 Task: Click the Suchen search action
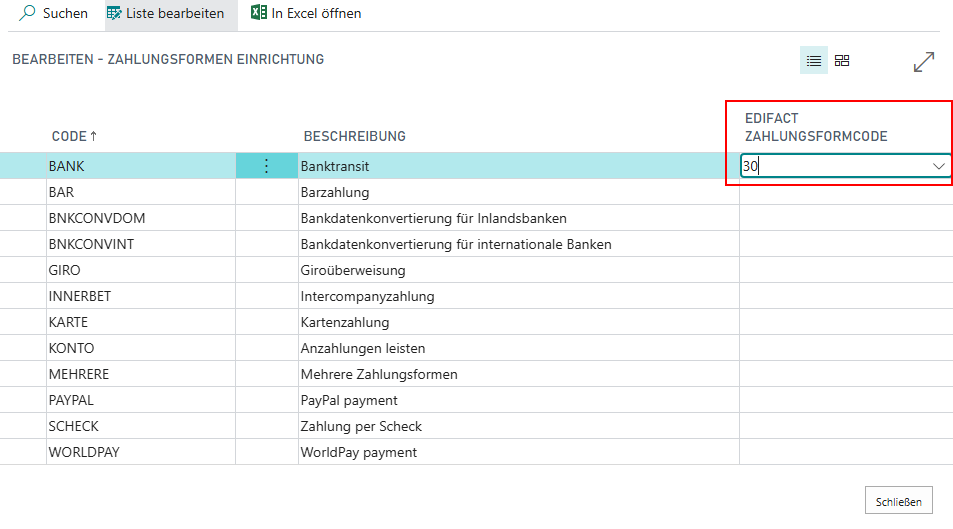[65, 14]
